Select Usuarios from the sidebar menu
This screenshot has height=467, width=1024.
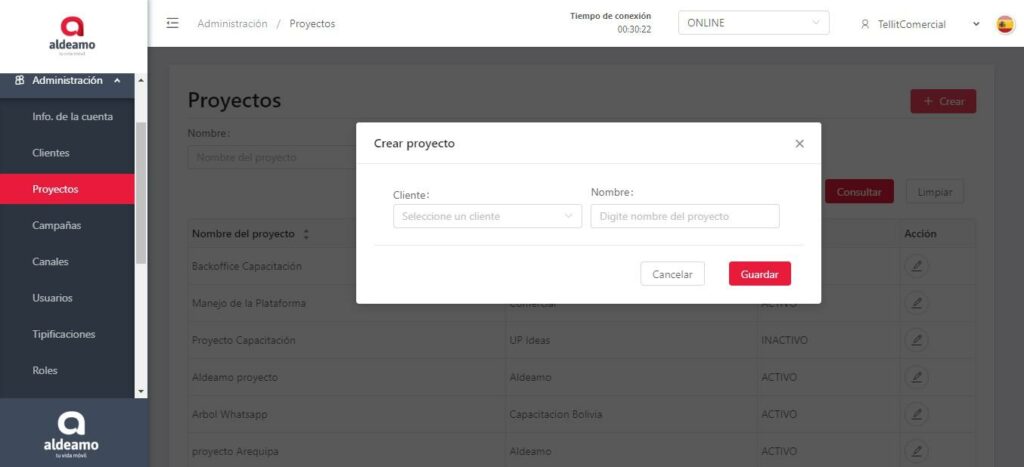tap(52, 298)
